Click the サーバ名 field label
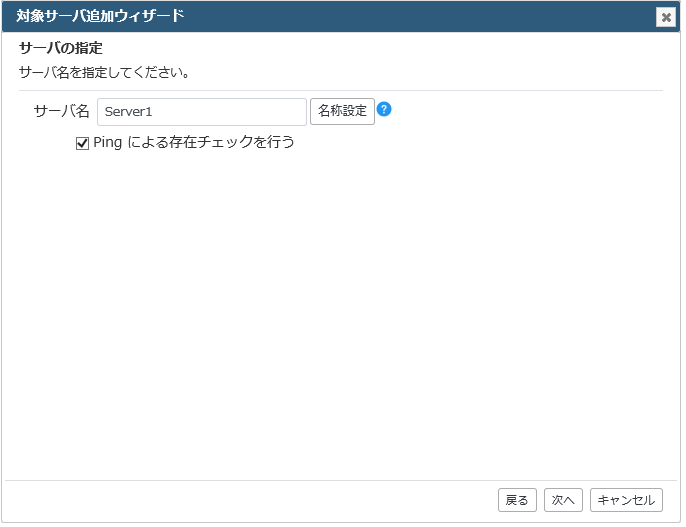 pyautogui.click(x=62, y=111)
